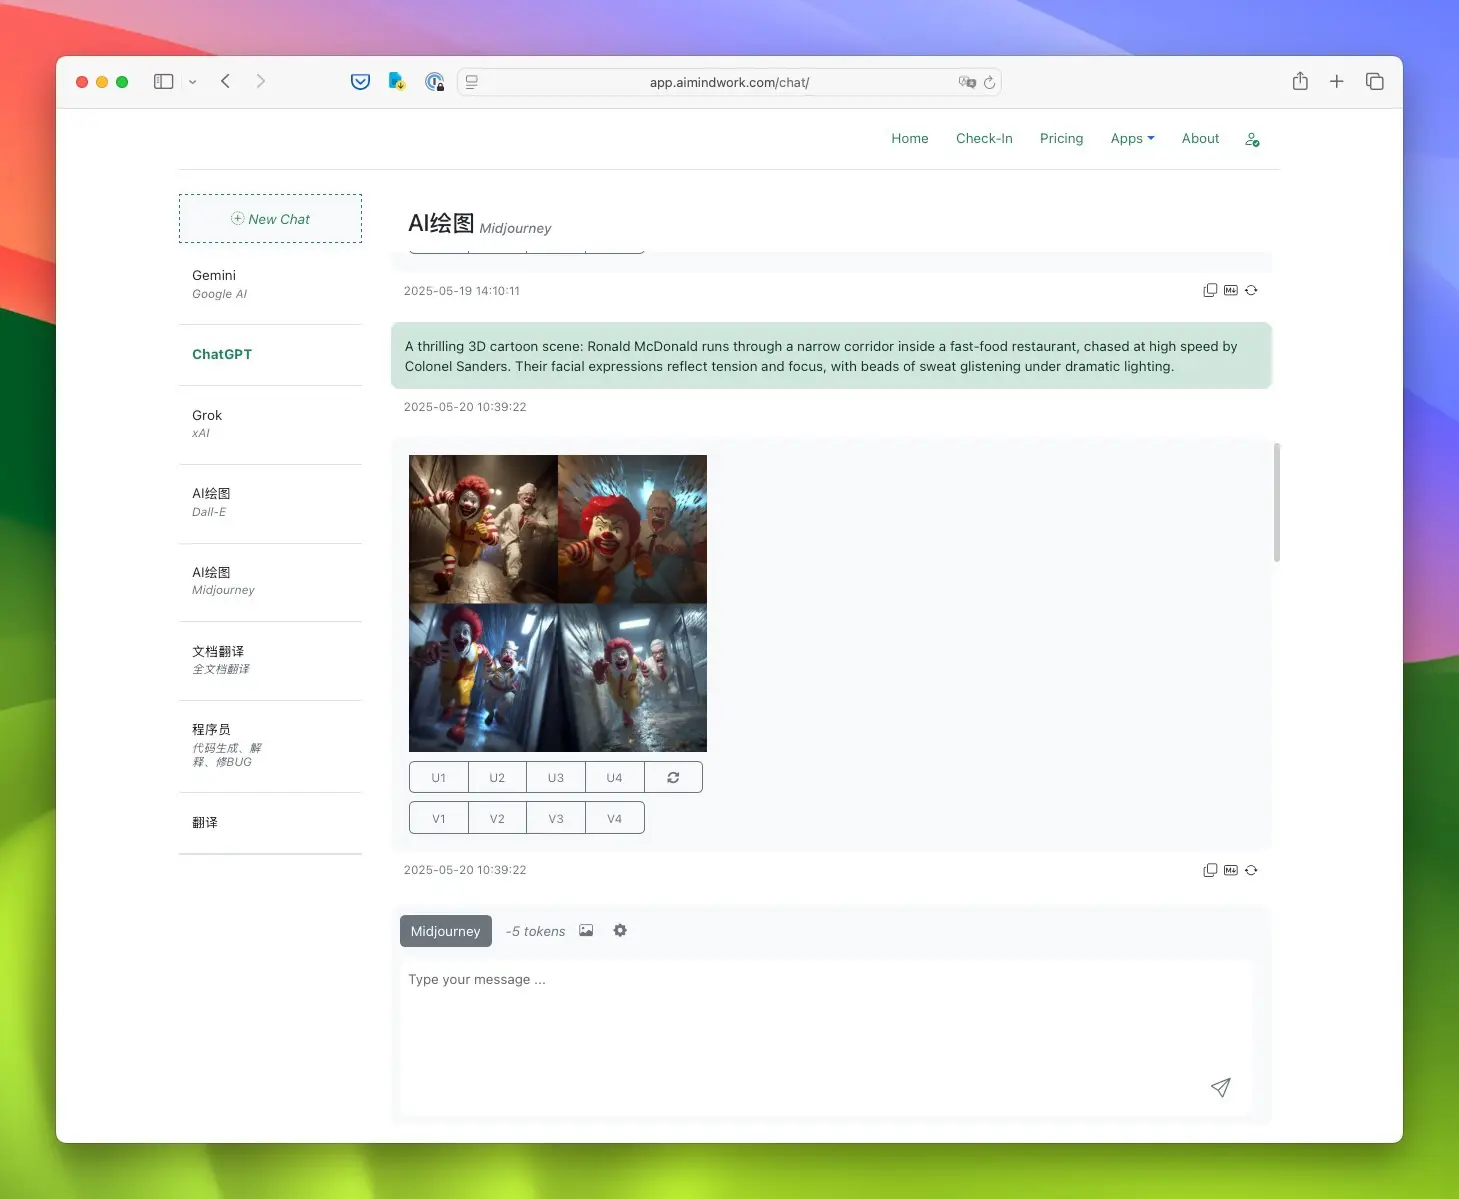Click the generated Ronald McDonald image grid

558,603
